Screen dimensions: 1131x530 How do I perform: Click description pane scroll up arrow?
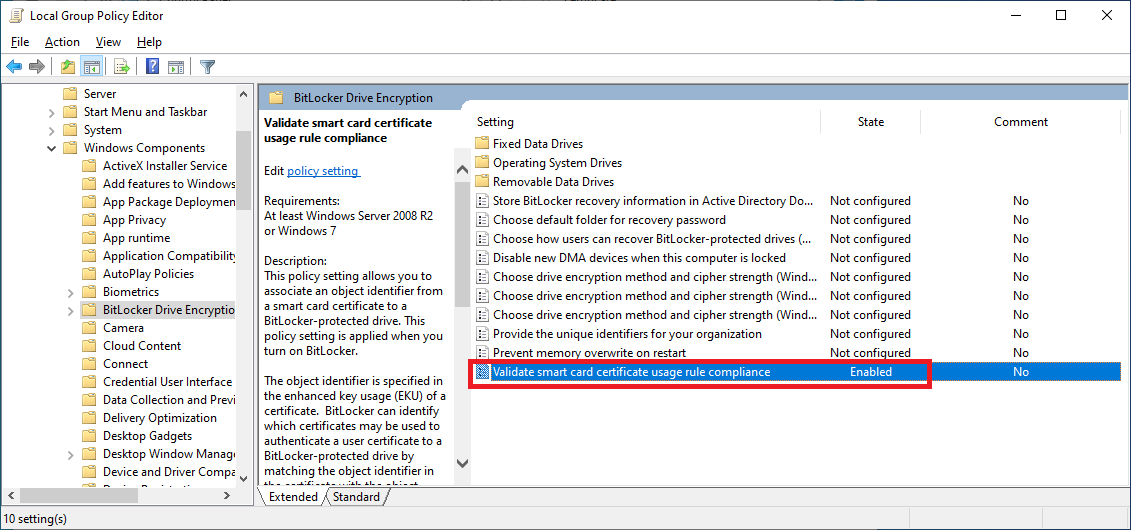pyautogui.click(x=462, y=170)
